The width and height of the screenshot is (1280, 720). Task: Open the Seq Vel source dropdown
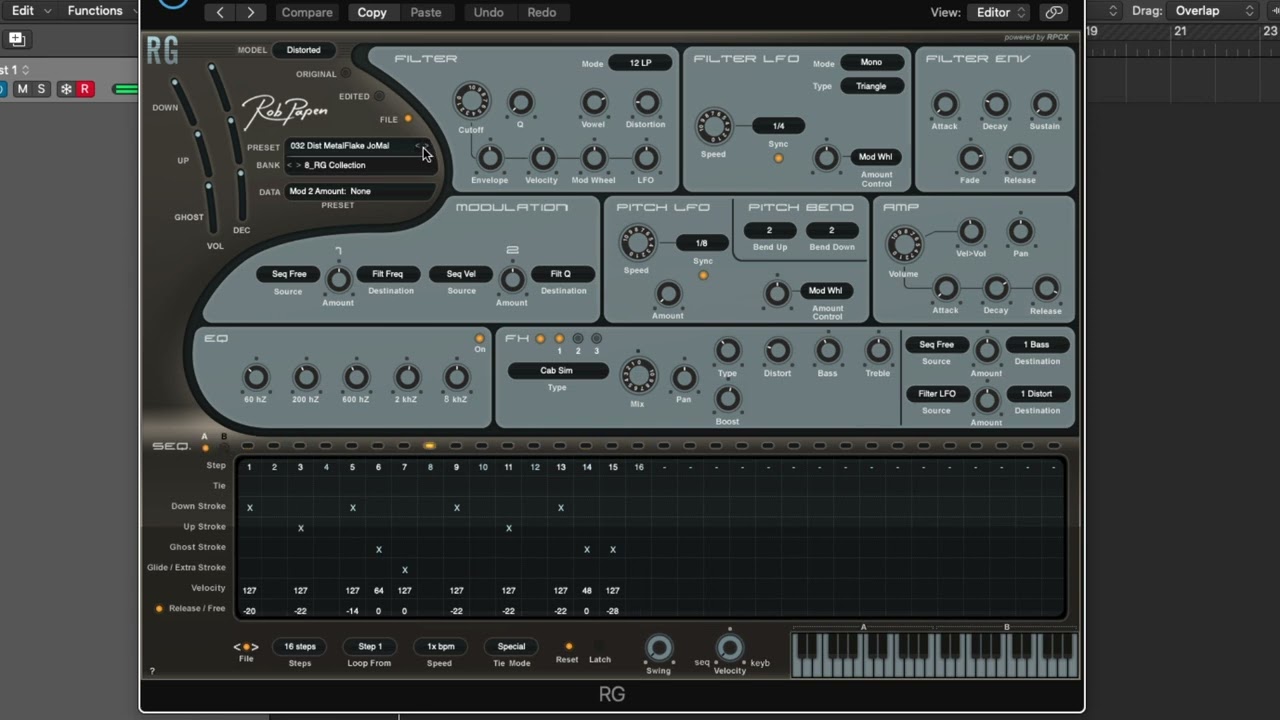coord(461,274)
